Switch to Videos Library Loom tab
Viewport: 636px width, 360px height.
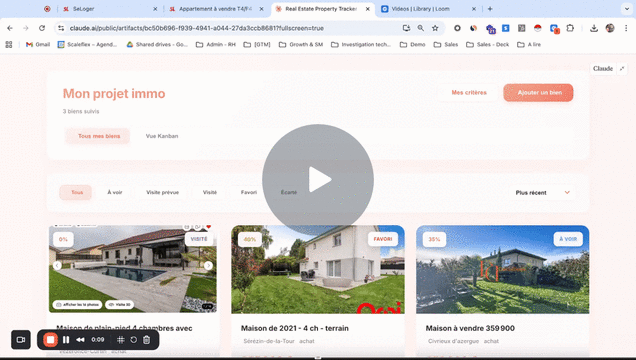[428, 9]
